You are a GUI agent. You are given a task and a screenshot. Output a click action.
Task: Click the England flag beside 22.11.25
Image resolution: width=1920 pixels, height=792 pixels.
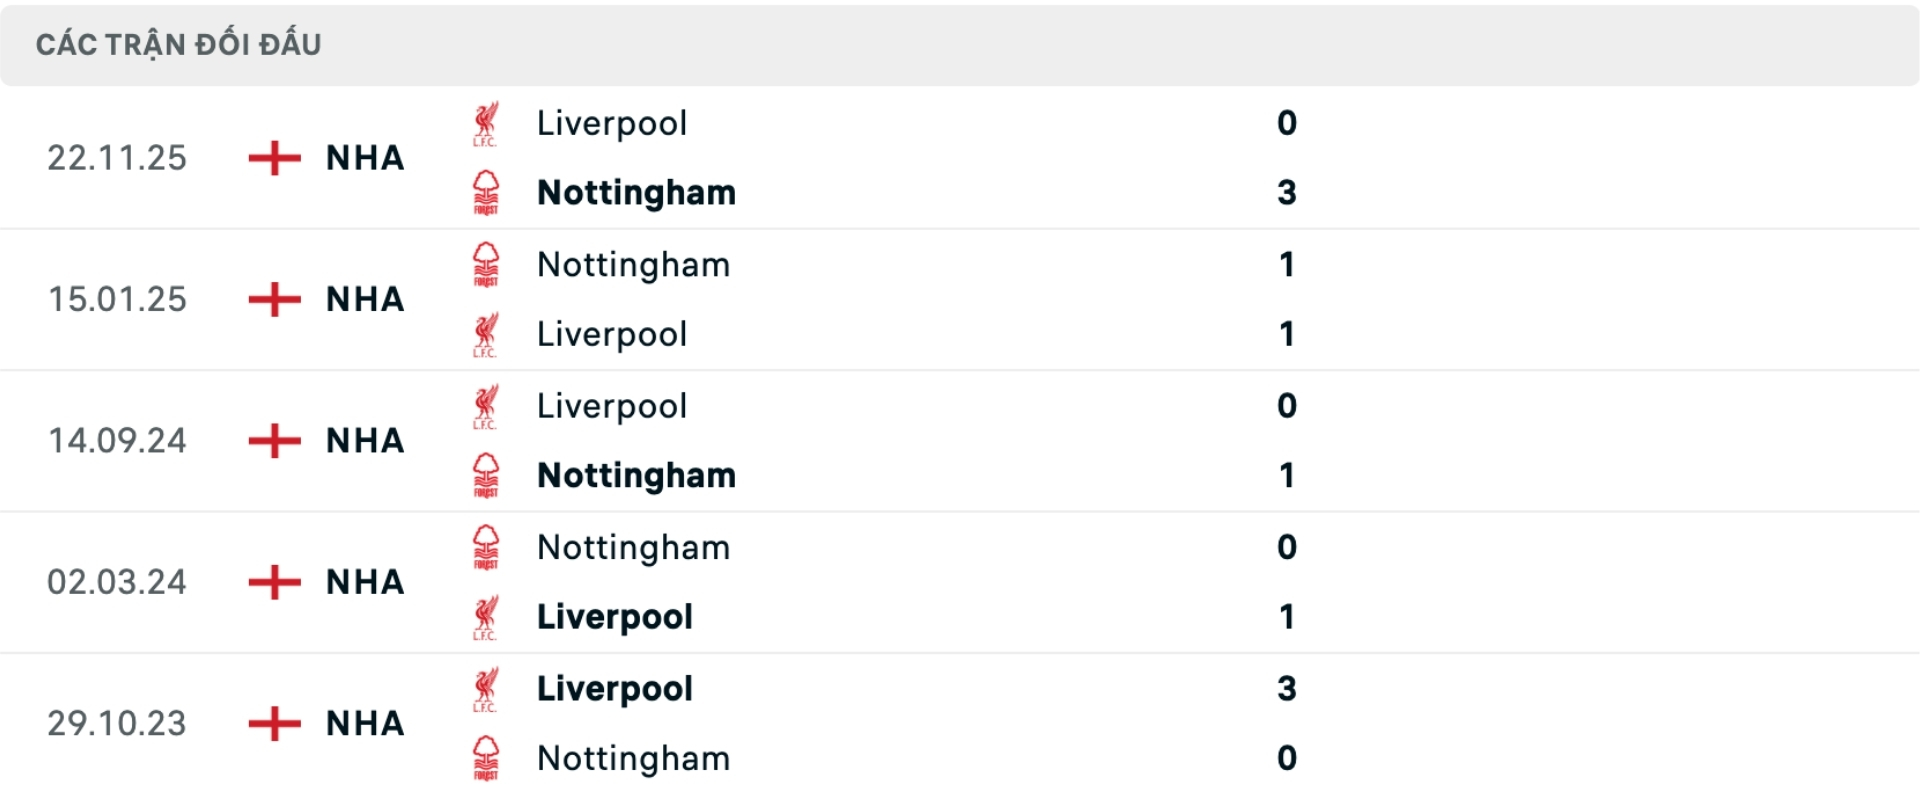[273, 158]
